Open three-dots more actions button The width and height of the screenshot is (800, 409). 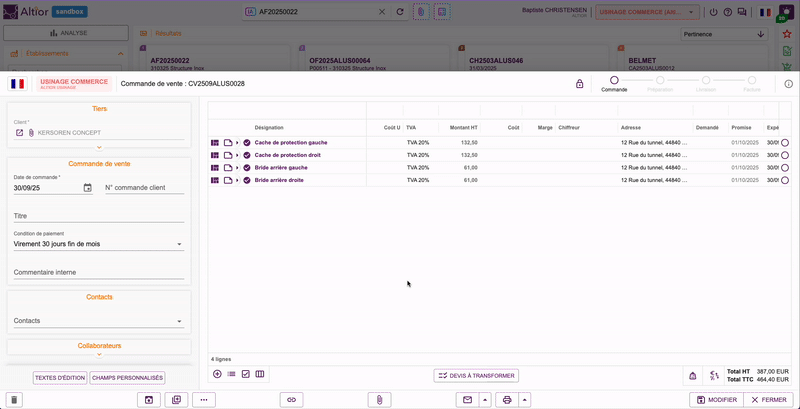204,400
